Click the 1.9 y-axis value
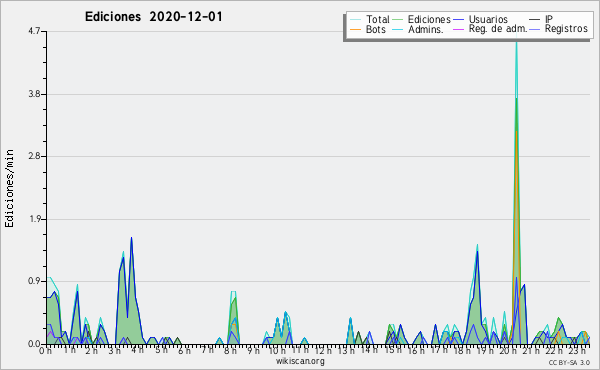Image resolution: width=600 pixels, height=370 pixels. click(x=34, y=219)
